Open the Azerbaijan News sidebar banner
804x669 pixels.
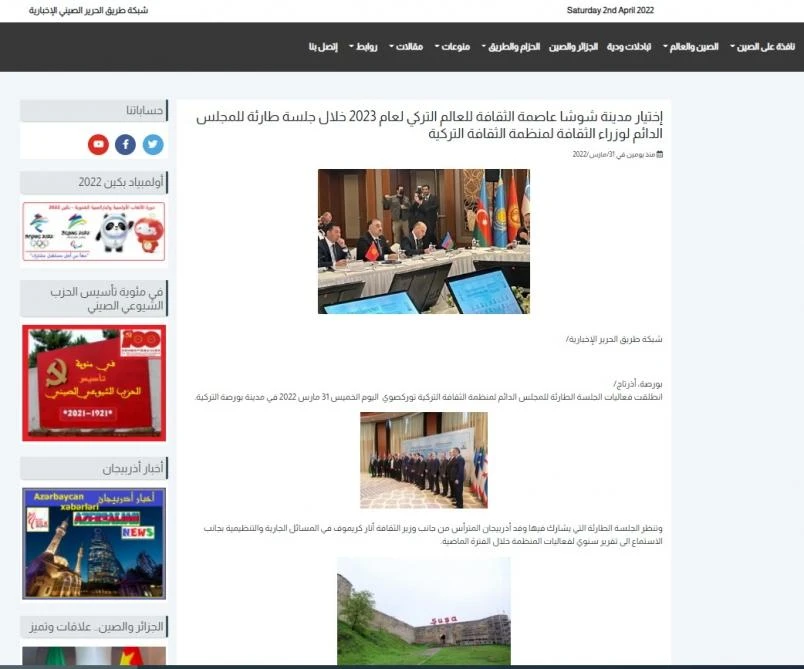[x=93, y=543]
